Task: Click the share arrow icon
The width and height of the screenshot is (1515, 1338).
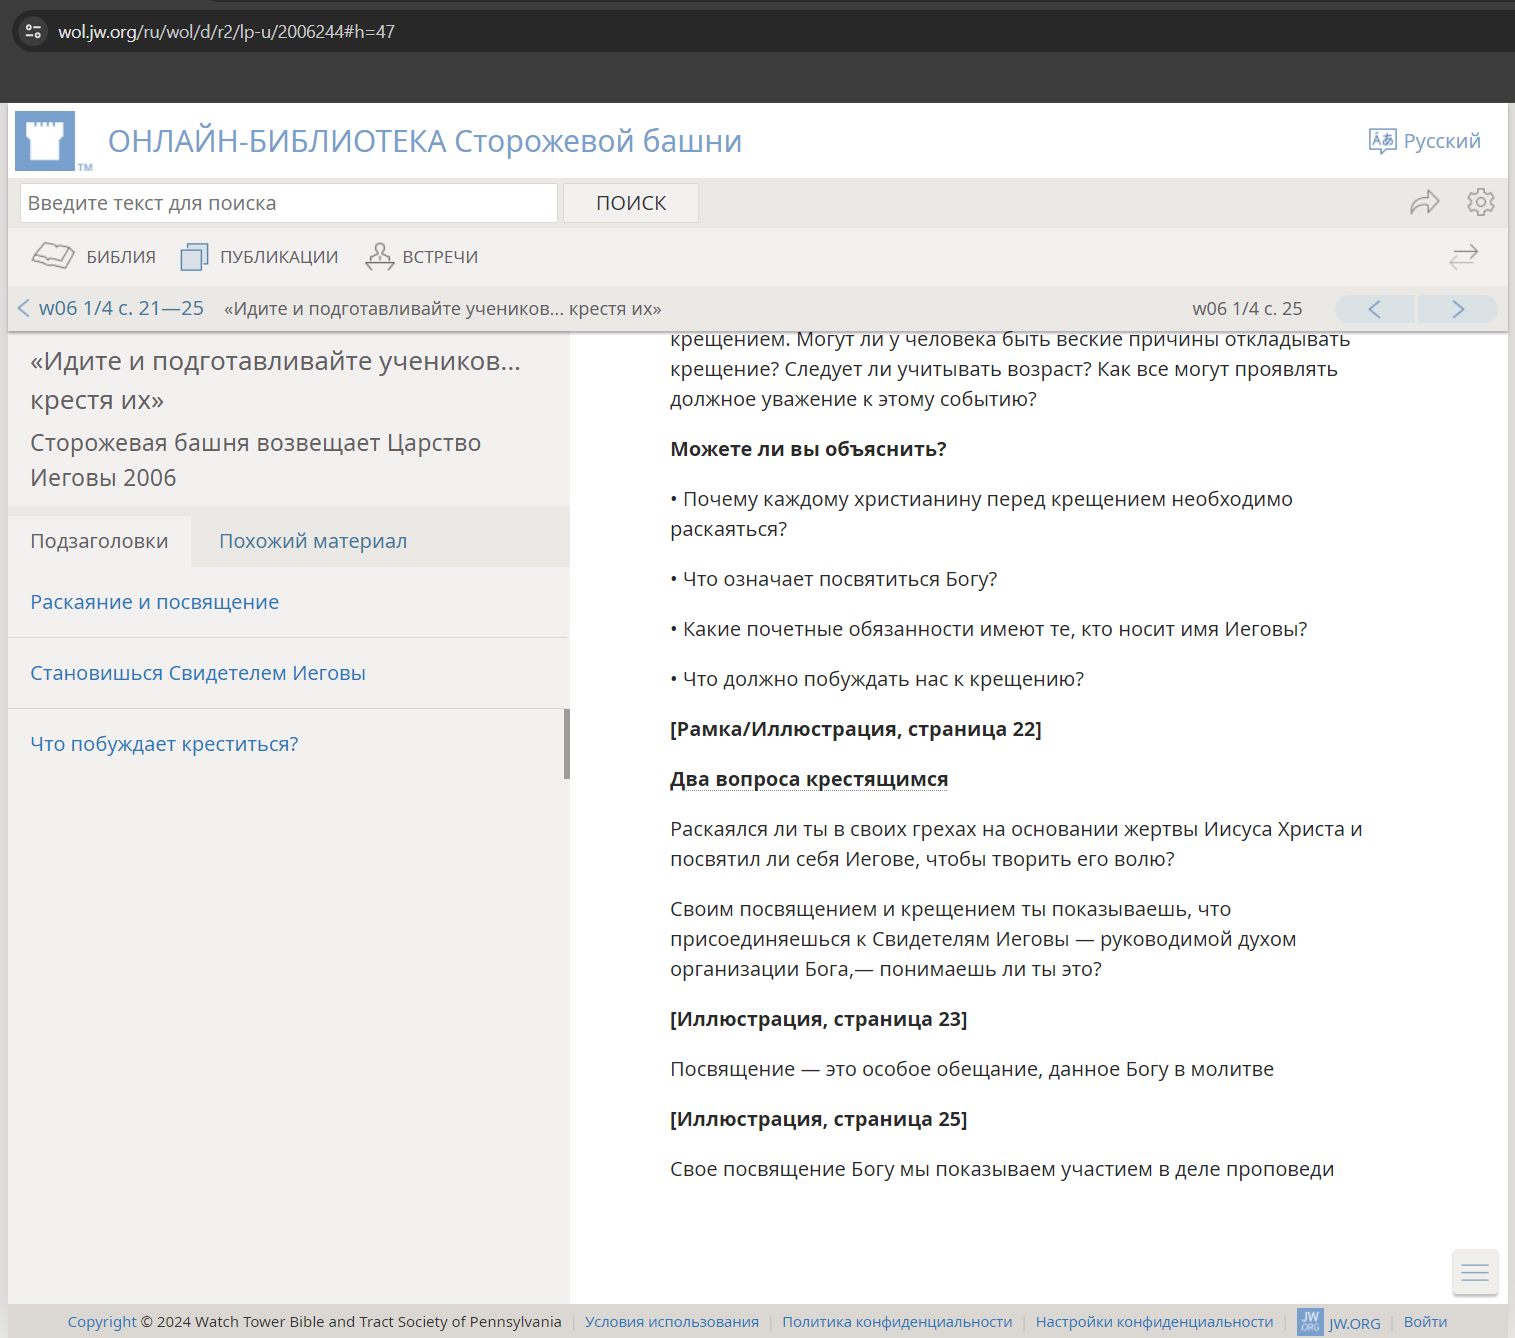Action: tap(1424, 203)
